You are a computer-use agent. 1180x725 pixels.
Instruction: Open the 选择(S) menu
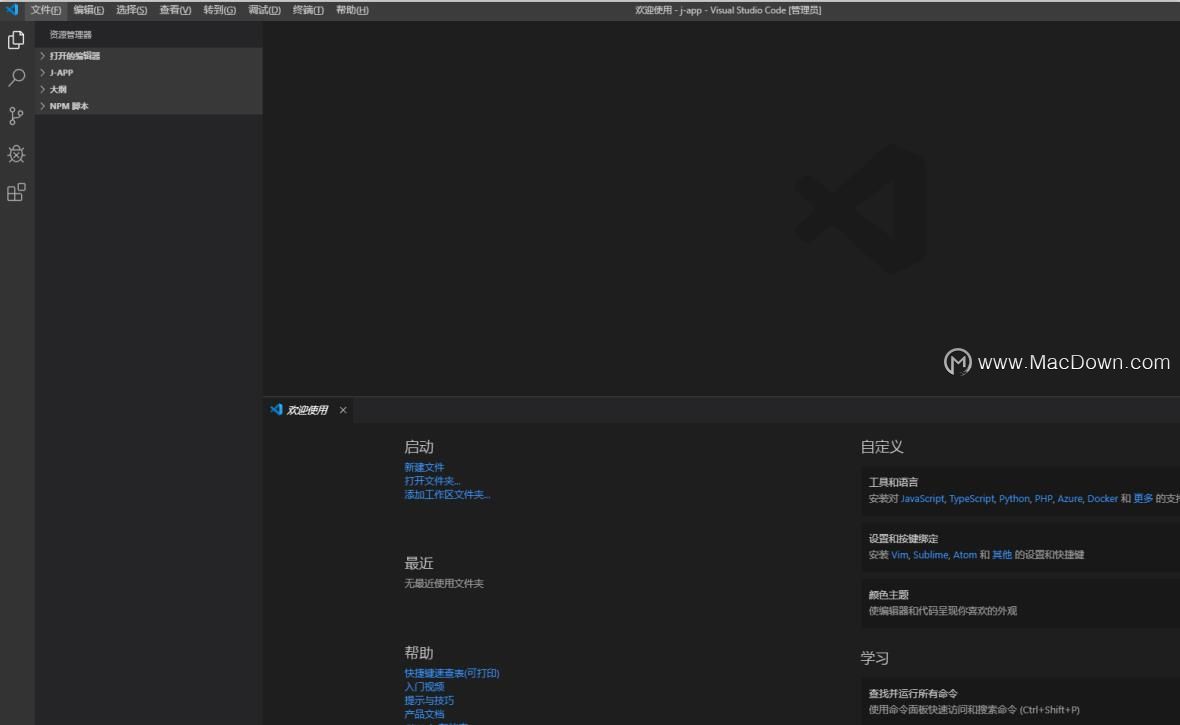(x=131, y=10)
